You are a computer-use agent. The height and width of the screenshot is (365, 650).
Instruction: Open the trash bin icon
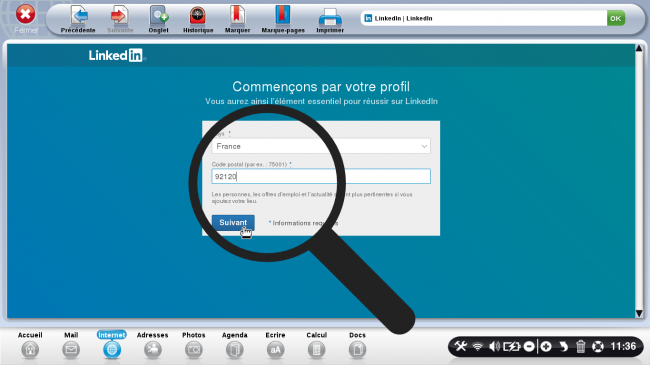tap(581, 346)
